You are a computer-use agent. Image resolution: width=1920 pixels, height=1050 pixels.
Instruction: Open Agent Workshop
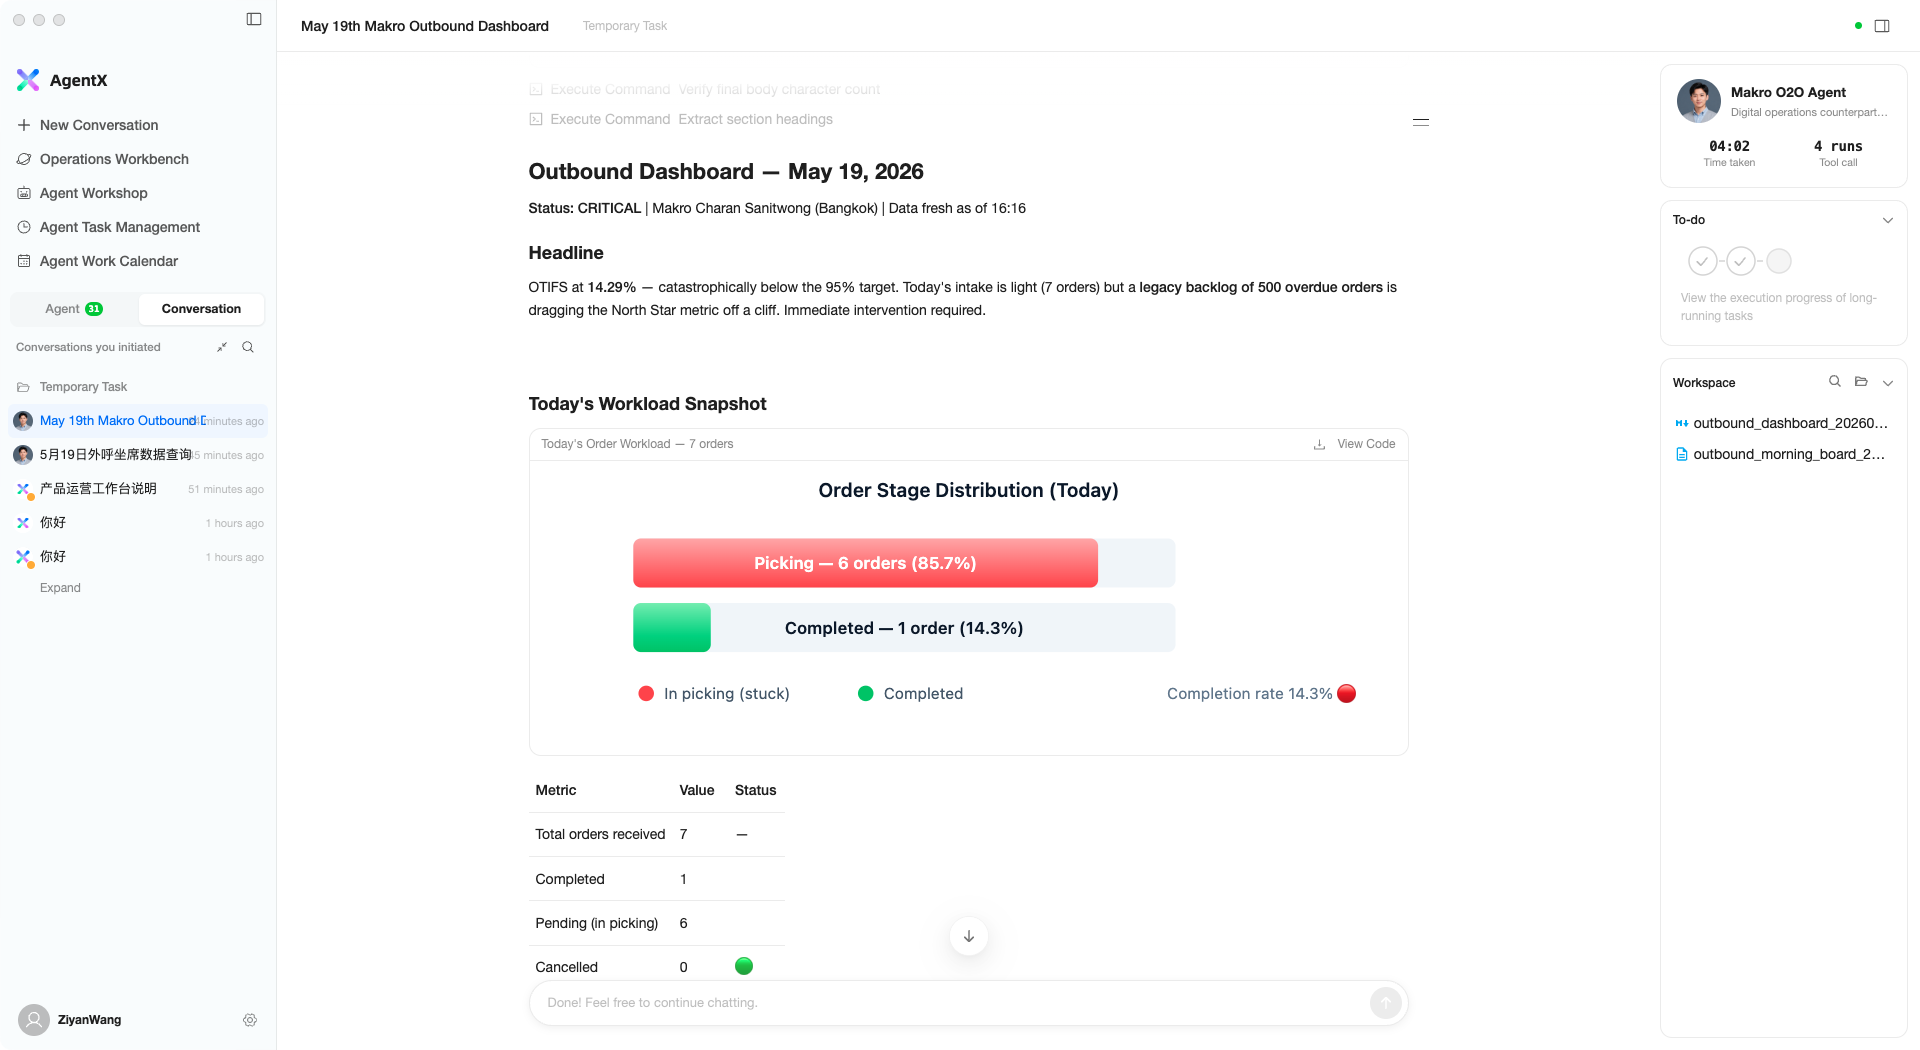(x=93, y=193)
